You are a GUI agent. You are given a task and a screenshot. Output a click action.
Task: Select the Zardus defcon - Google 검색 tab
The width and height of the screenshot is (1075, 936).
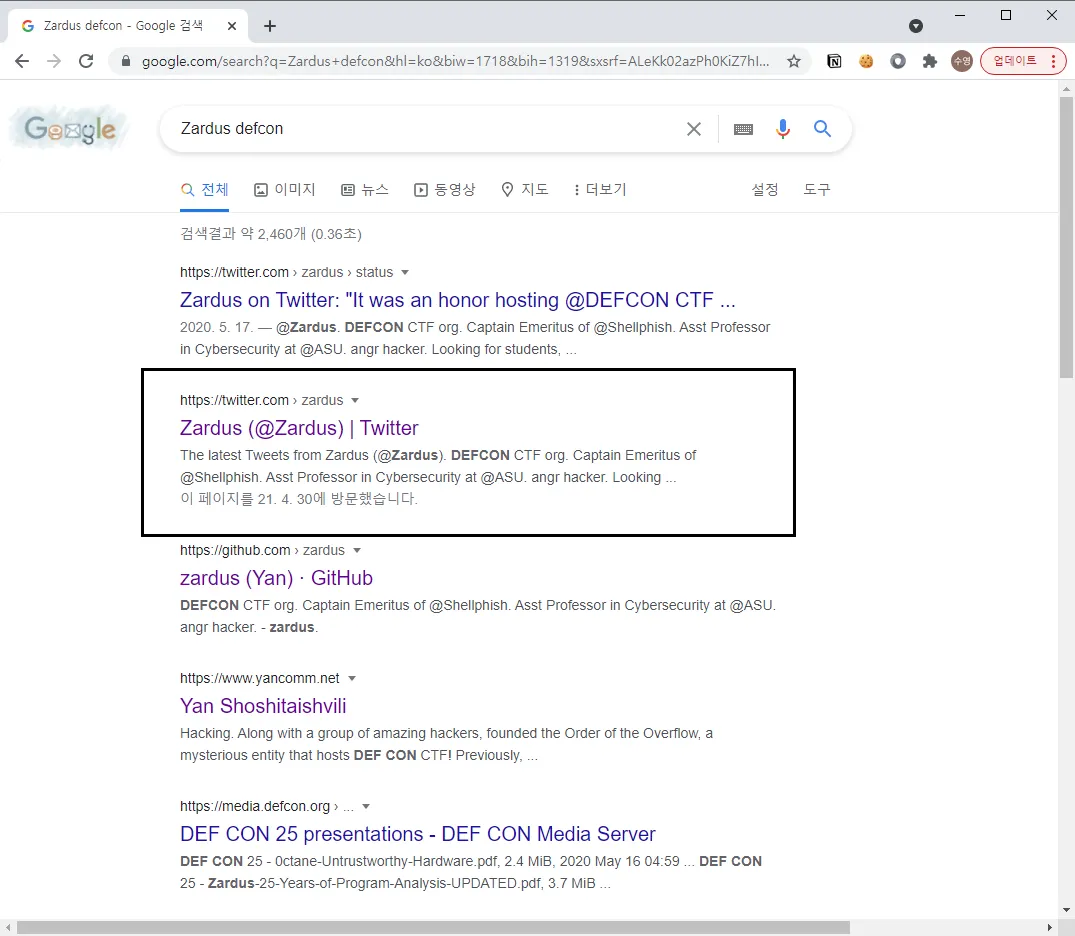coord(129,26)
